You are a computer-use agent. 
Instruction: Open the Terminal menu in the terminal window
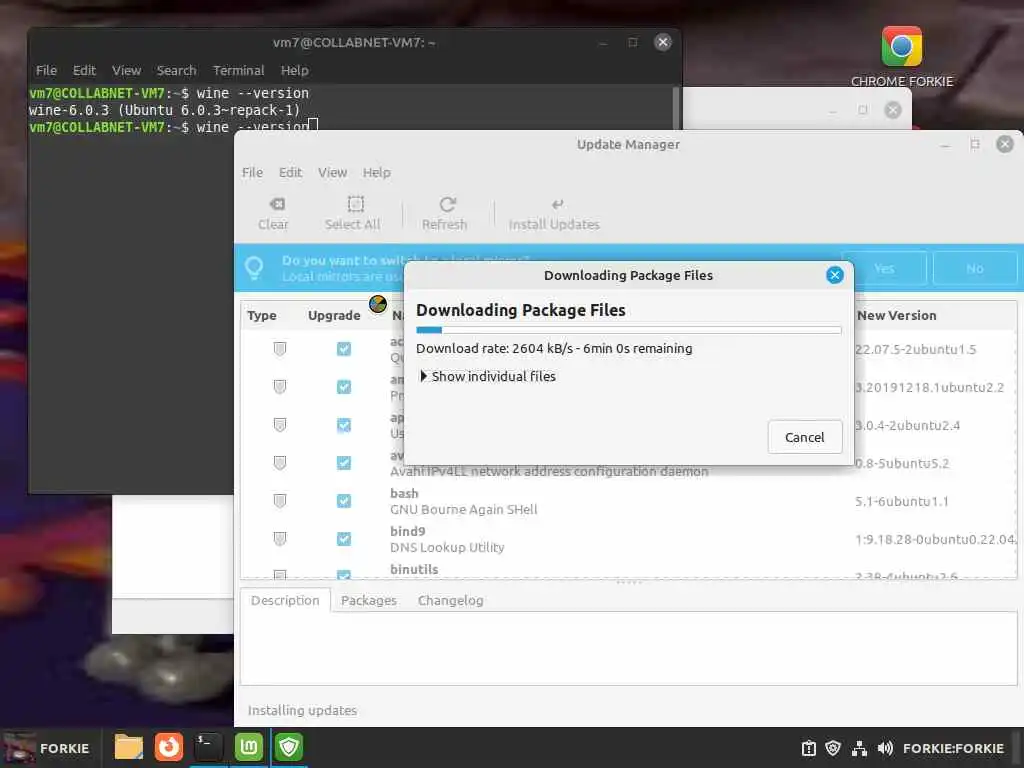238,71
